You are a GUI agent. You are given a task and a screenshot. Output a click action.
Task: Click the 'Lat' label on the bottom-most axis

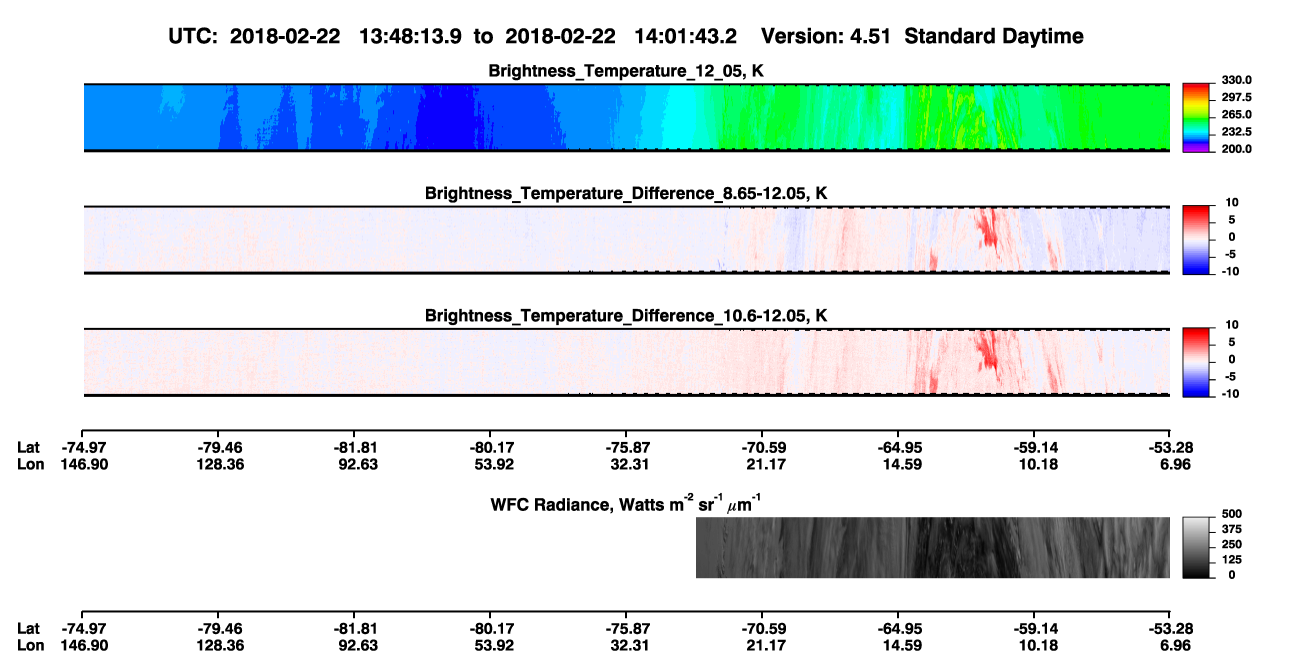(x=28, y=628)
